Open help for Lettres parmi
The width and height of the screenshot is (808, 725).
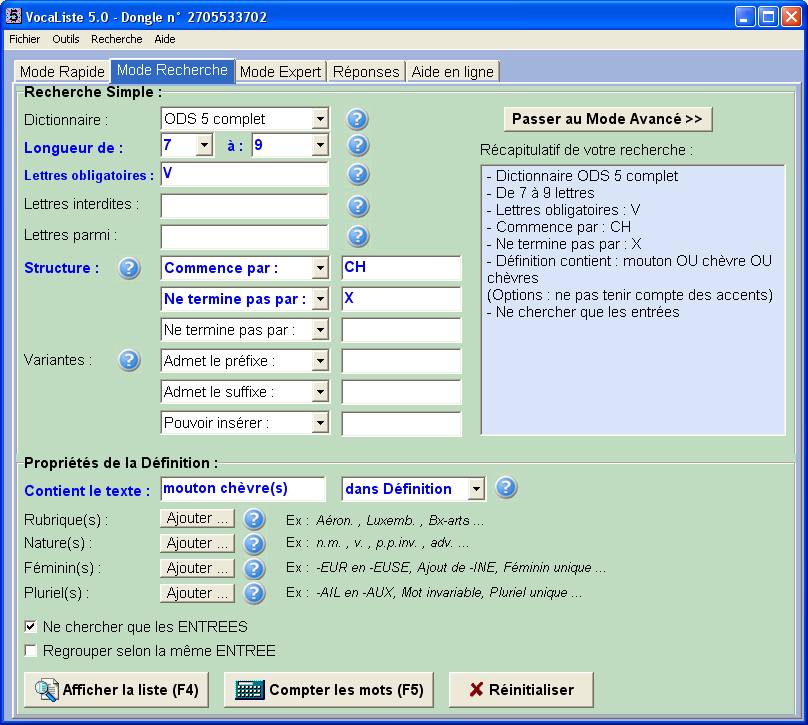coord(358,236)
